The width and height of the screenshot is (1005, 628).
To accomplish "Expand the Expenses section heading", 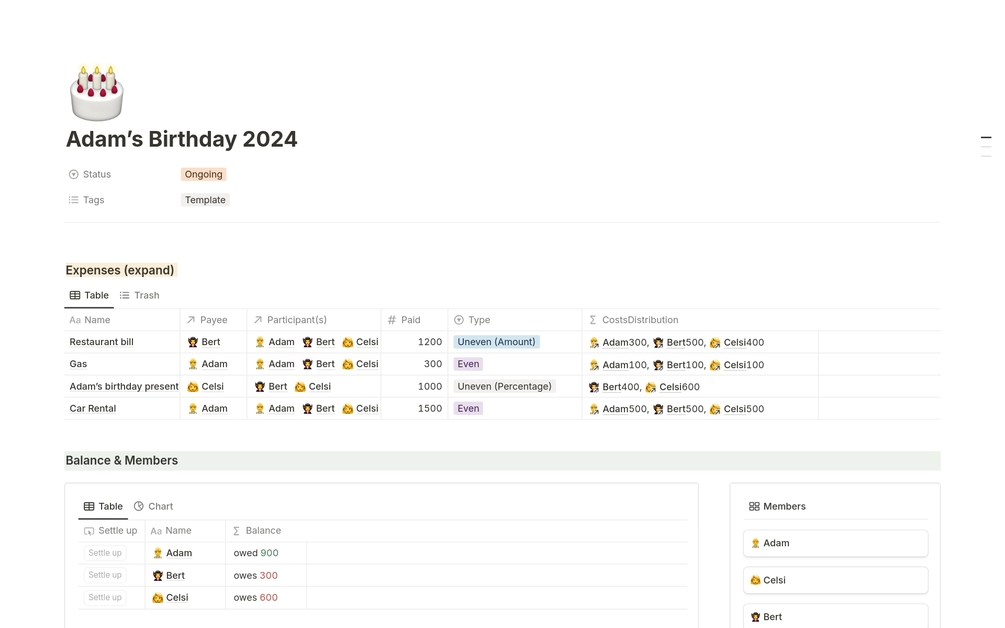I will click(120, 270).
